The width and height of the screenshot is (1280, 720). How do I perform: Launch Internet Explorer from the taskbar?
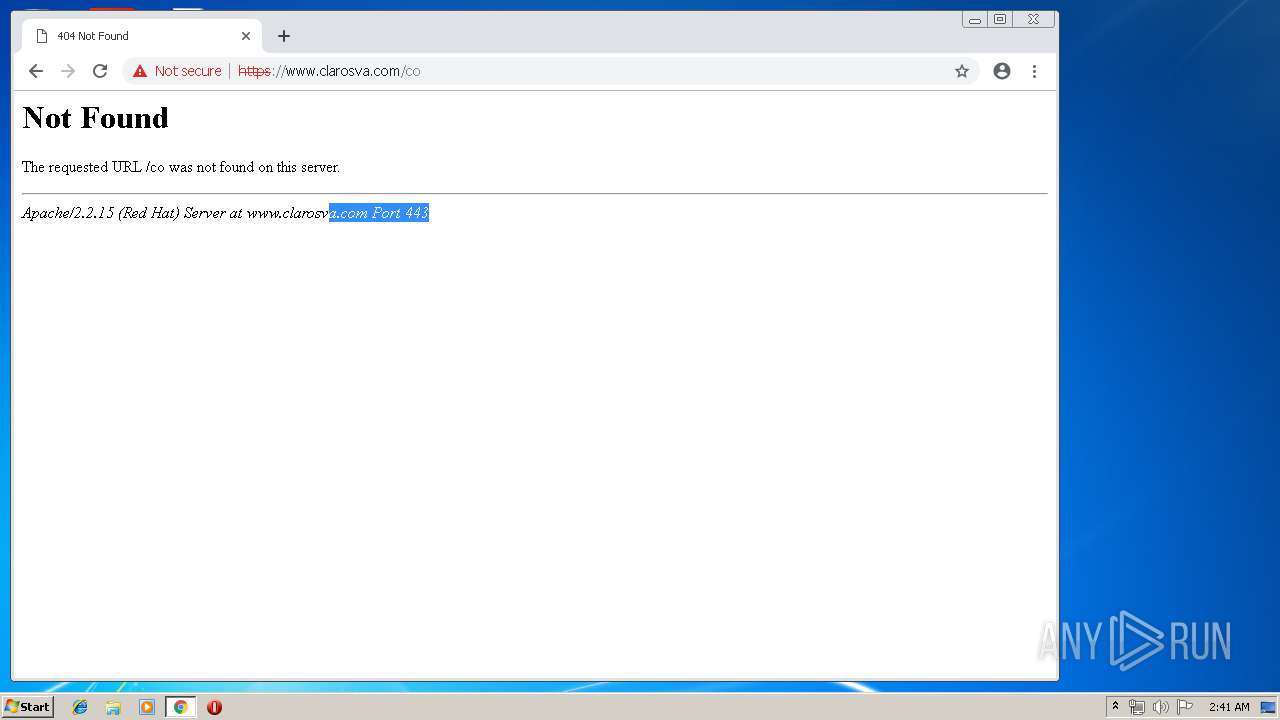tap(80, 707)
